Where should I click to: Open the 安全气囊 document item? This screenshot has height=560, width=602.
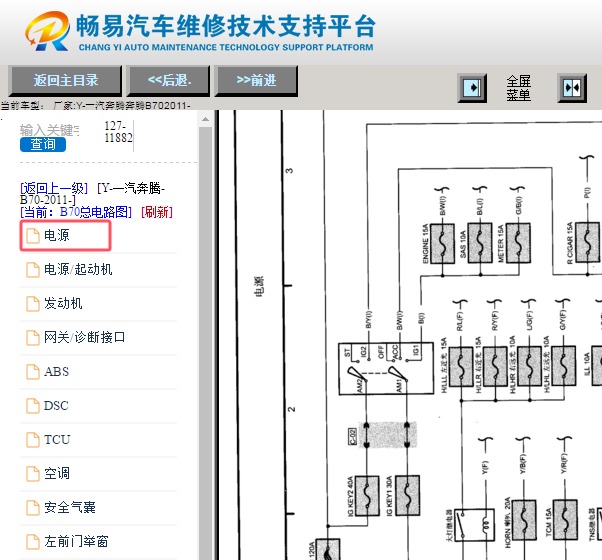(69, 508)
